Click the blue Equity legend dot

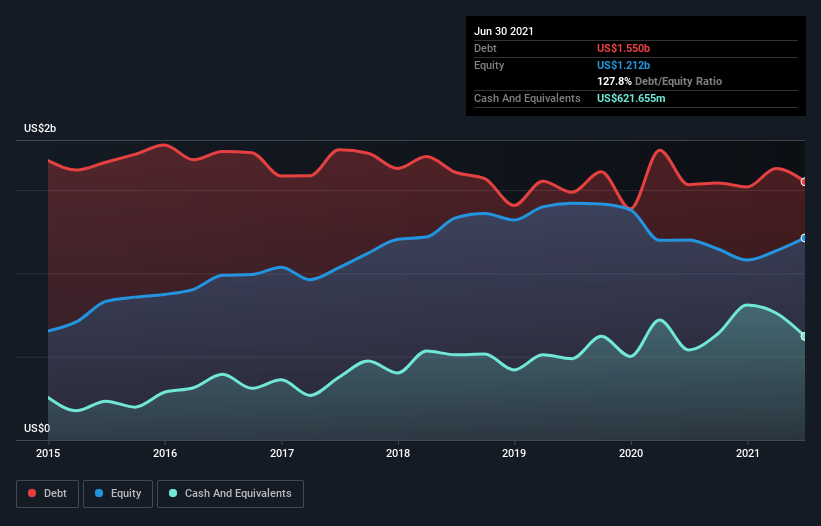pyautogui.click(x=99, y=493)
